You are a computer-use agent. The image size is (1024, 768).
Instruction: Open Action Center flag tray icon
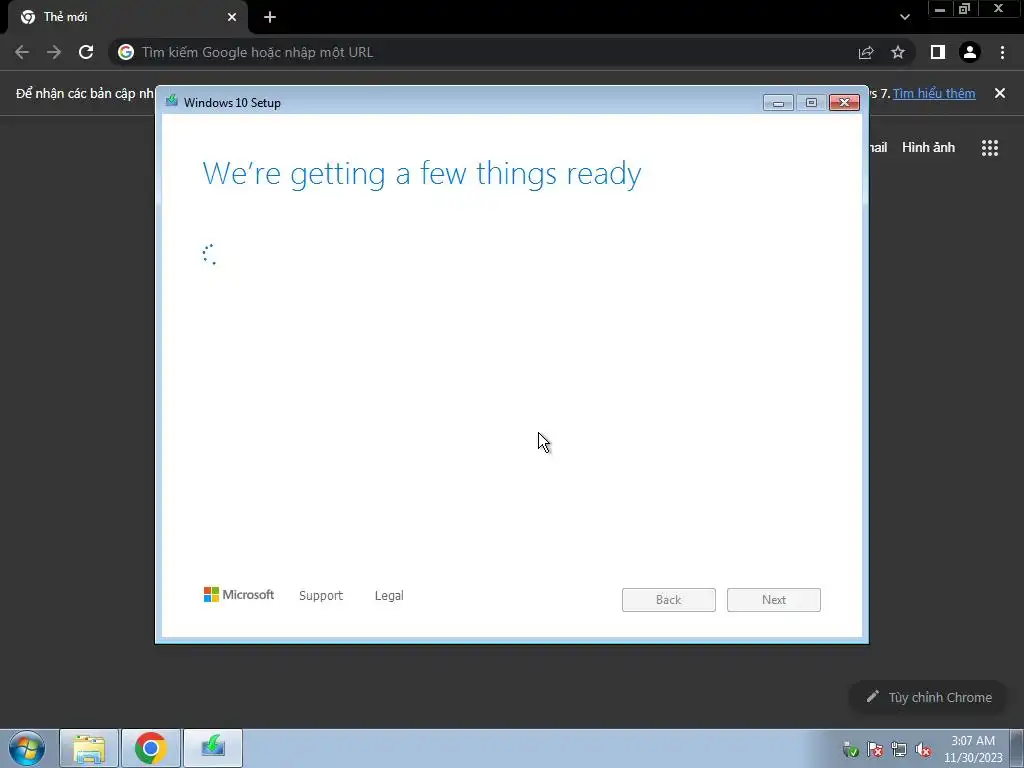[875, 749]
